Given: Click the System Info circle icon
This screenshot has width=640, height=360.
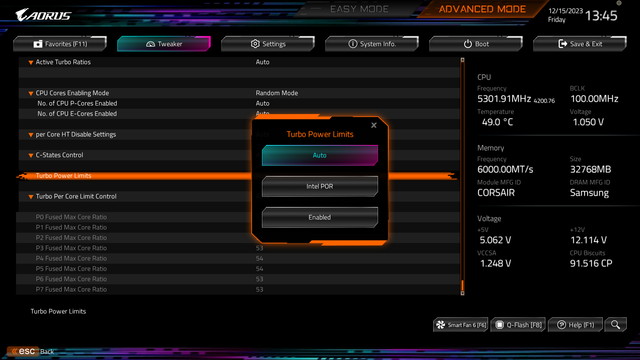Looking at the screenshot, I should click(x=353, y=44).
